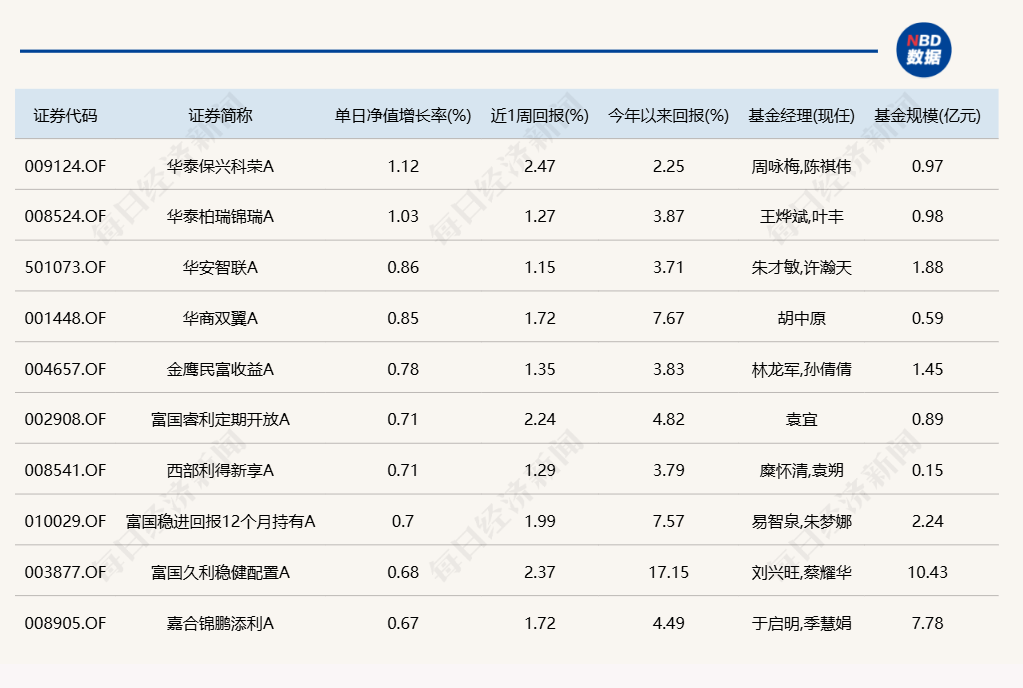Screen dimensions: 1023x688
Task: Click fund manager 周咏梅,陈祺伟
Action: coord(801,166)
